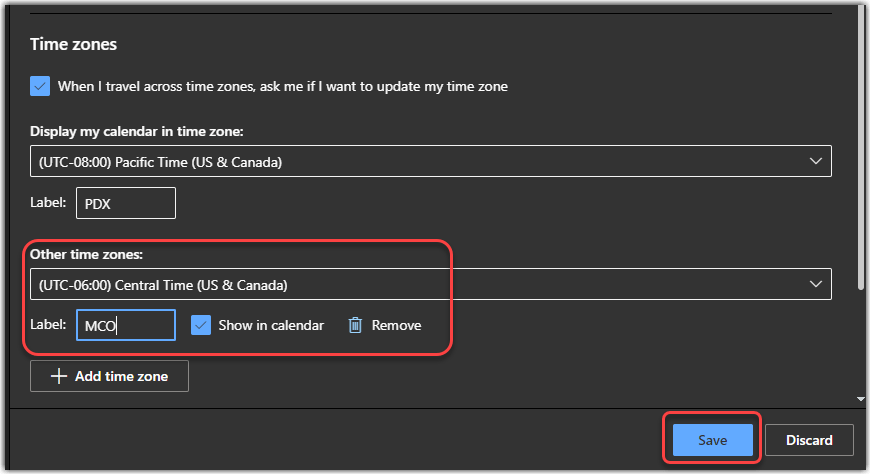Click the 'Show in calendar' label text
Screen dimensions: 871x475
point(271,325)
